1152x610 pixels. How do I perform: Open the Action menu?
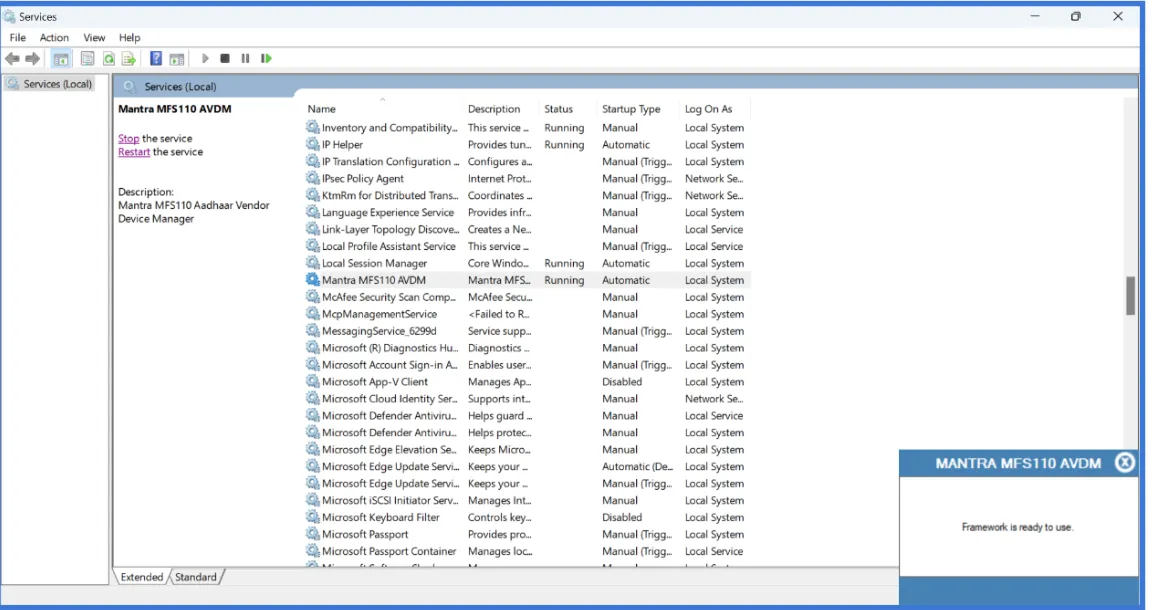click(x=54, y=38)
